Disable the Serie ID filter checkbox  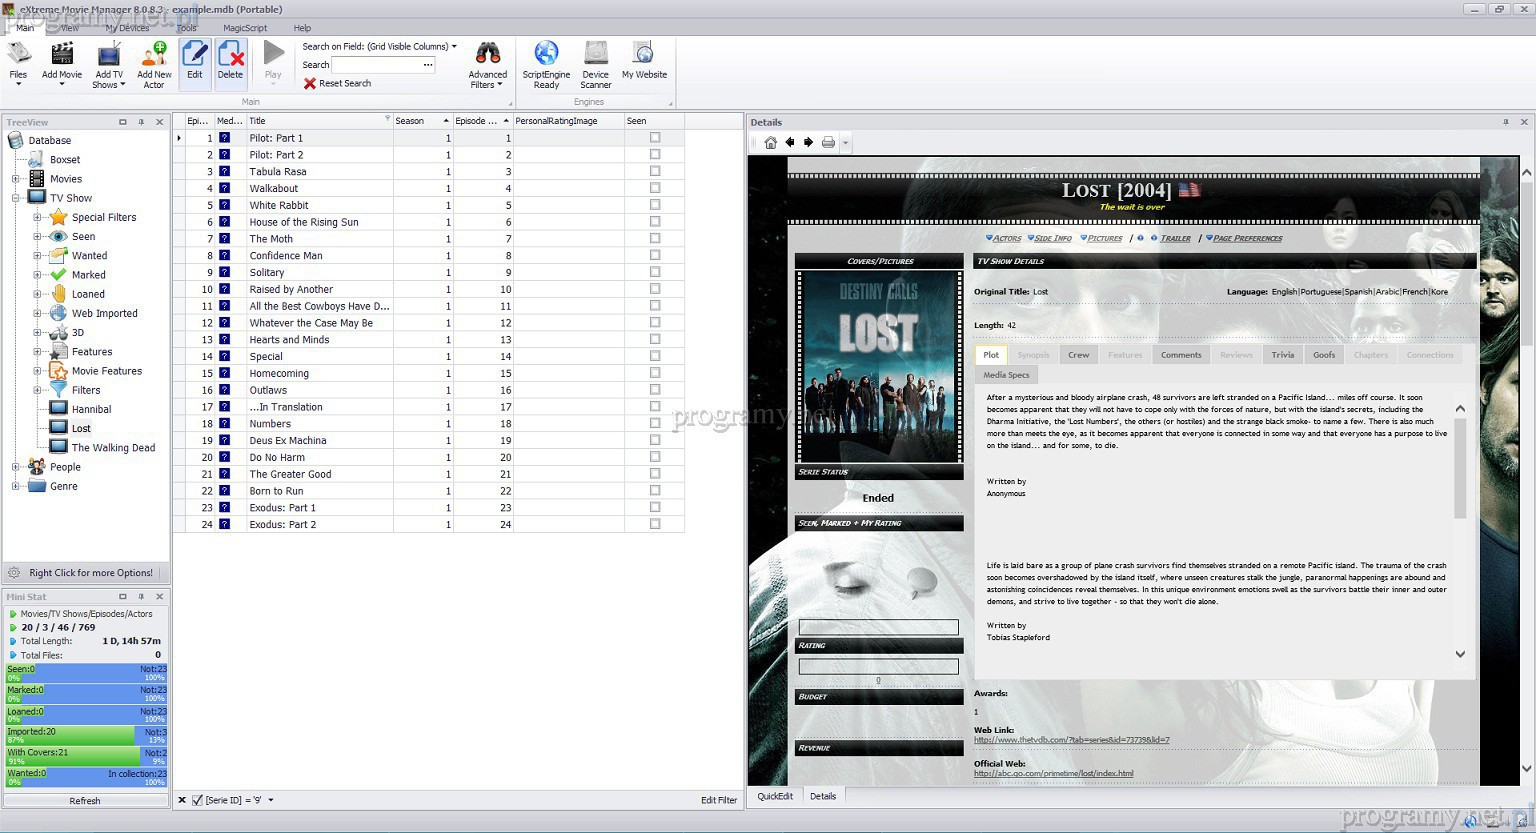click(x=197, y=800)
